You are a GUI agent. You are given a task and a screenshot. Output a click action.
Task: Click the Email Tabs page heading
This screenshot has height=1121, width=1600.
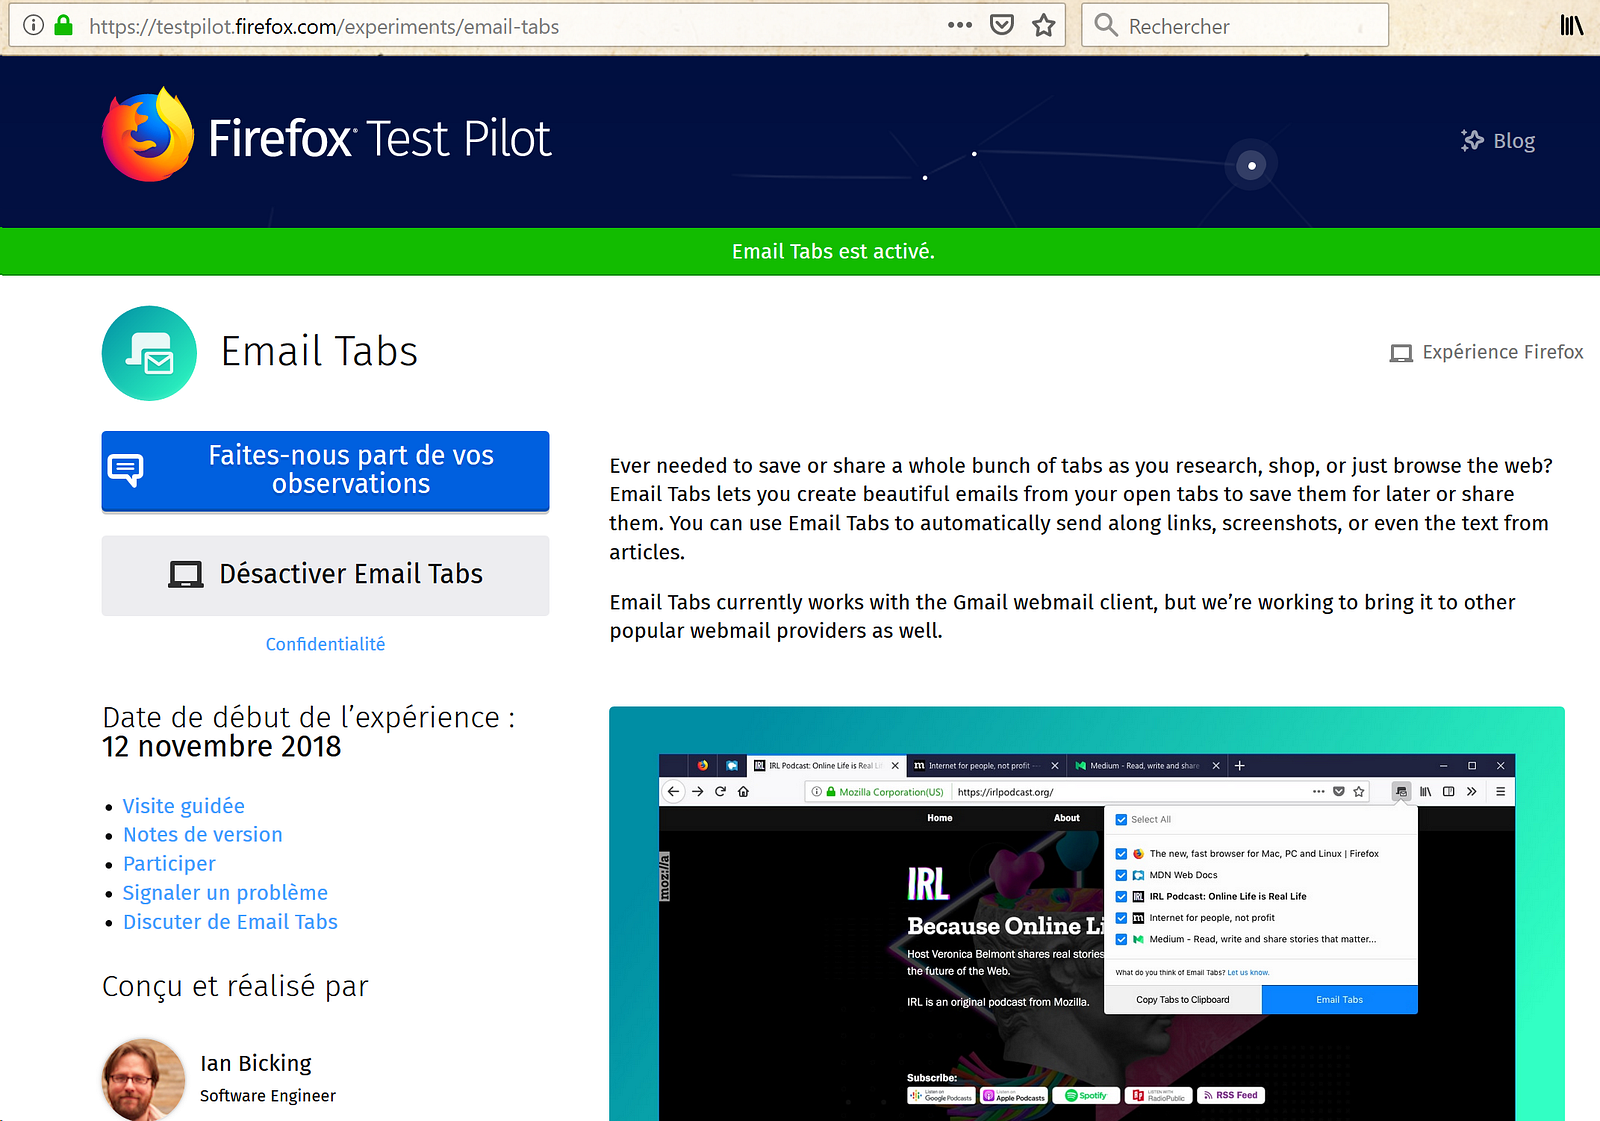point(319,352)
